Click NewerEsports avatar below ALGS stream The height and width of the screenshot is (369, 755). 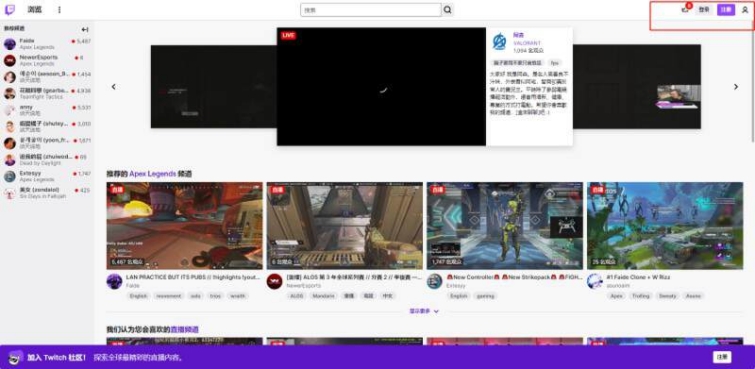pos(274,281)
